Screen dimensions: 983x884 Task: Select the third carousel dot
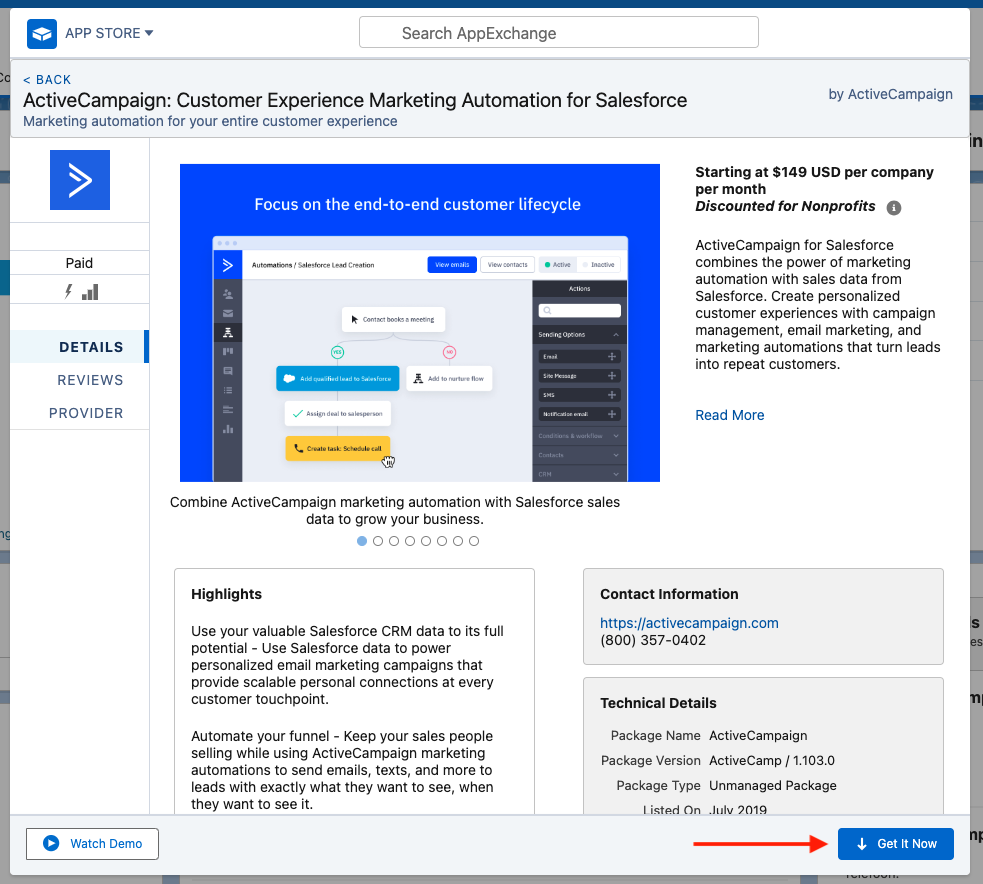pos(394,541)
